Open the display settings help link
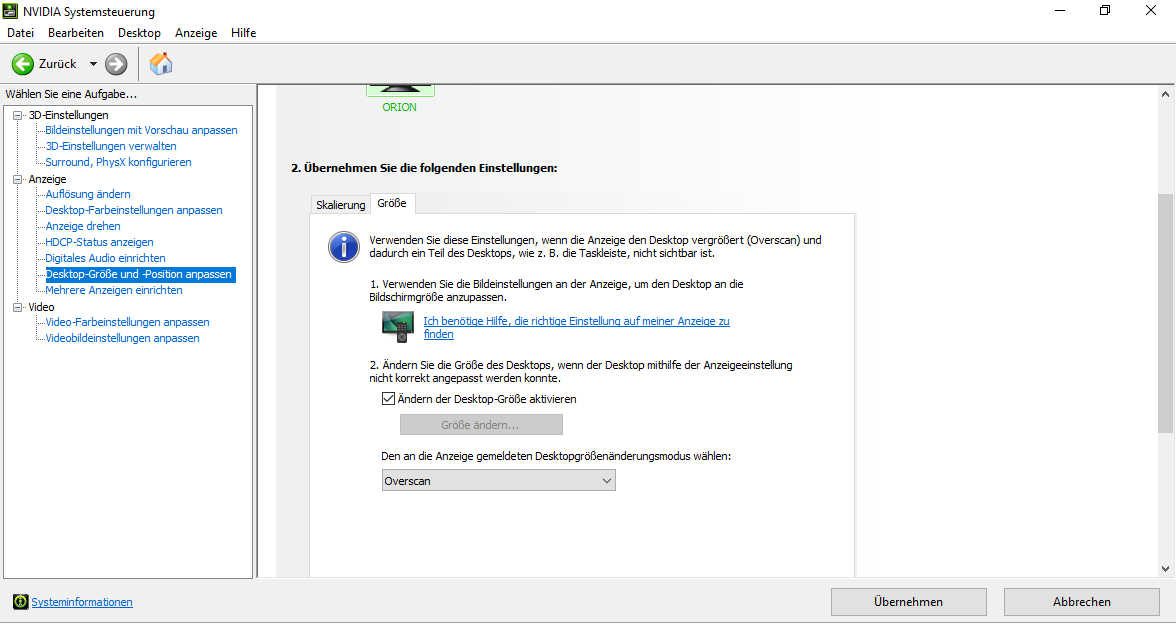 coord(576,327)
